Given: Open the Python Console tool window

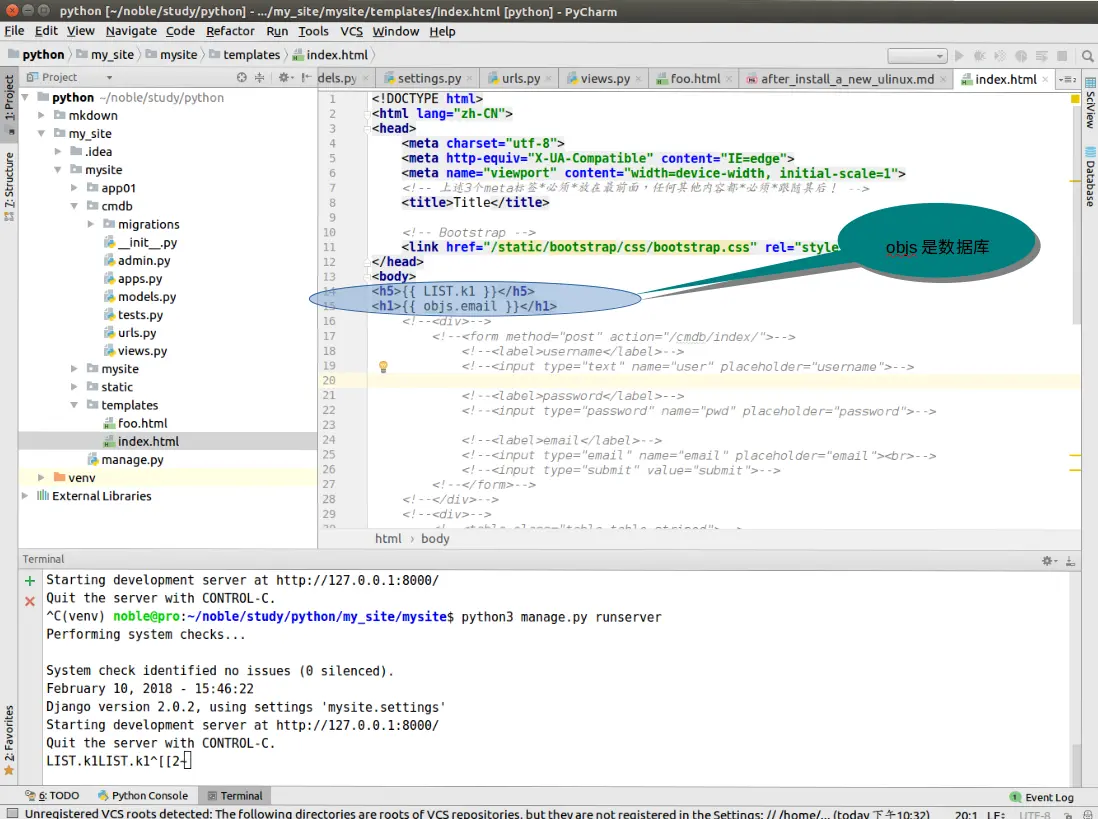Looking at the screenshot, I should click(142, 796).
